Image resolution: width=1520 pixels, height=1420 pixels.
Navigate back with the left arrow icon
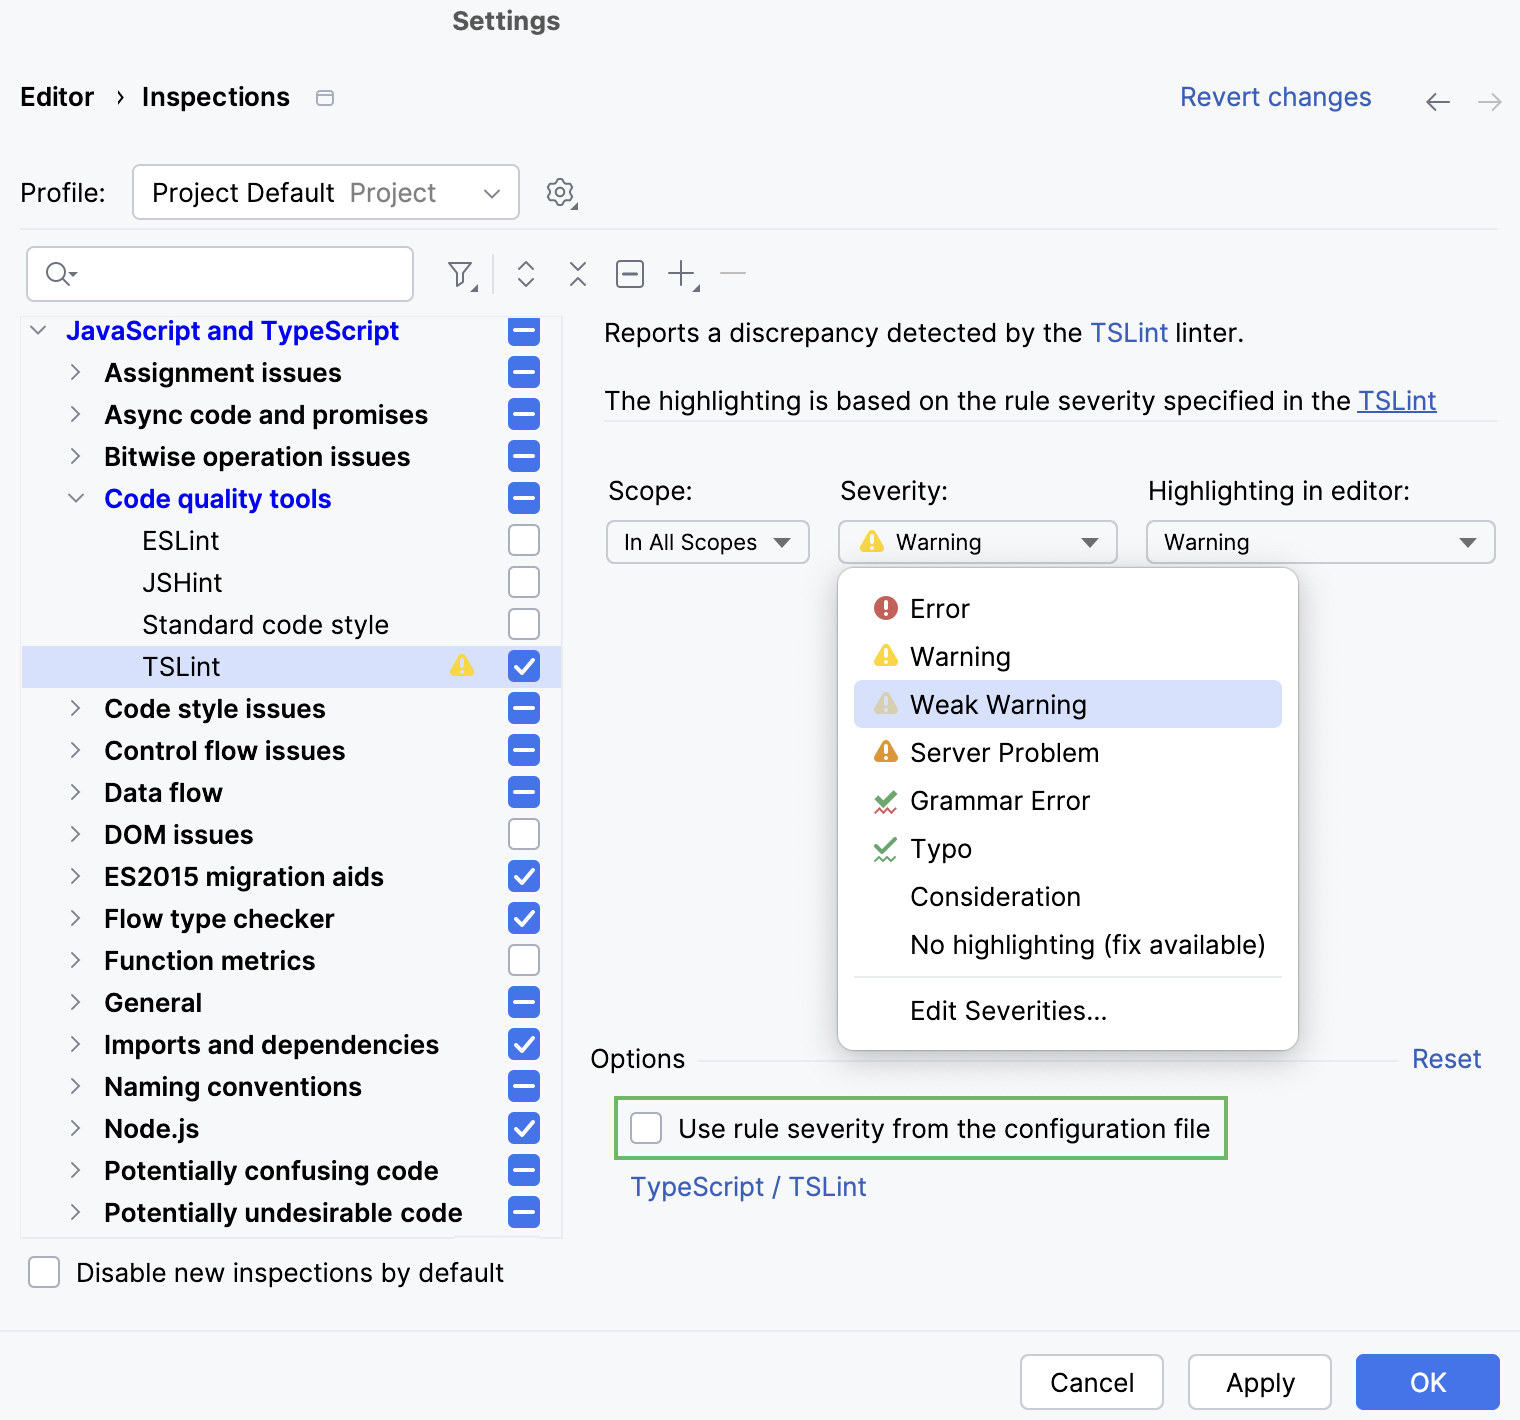point(1438,100)
